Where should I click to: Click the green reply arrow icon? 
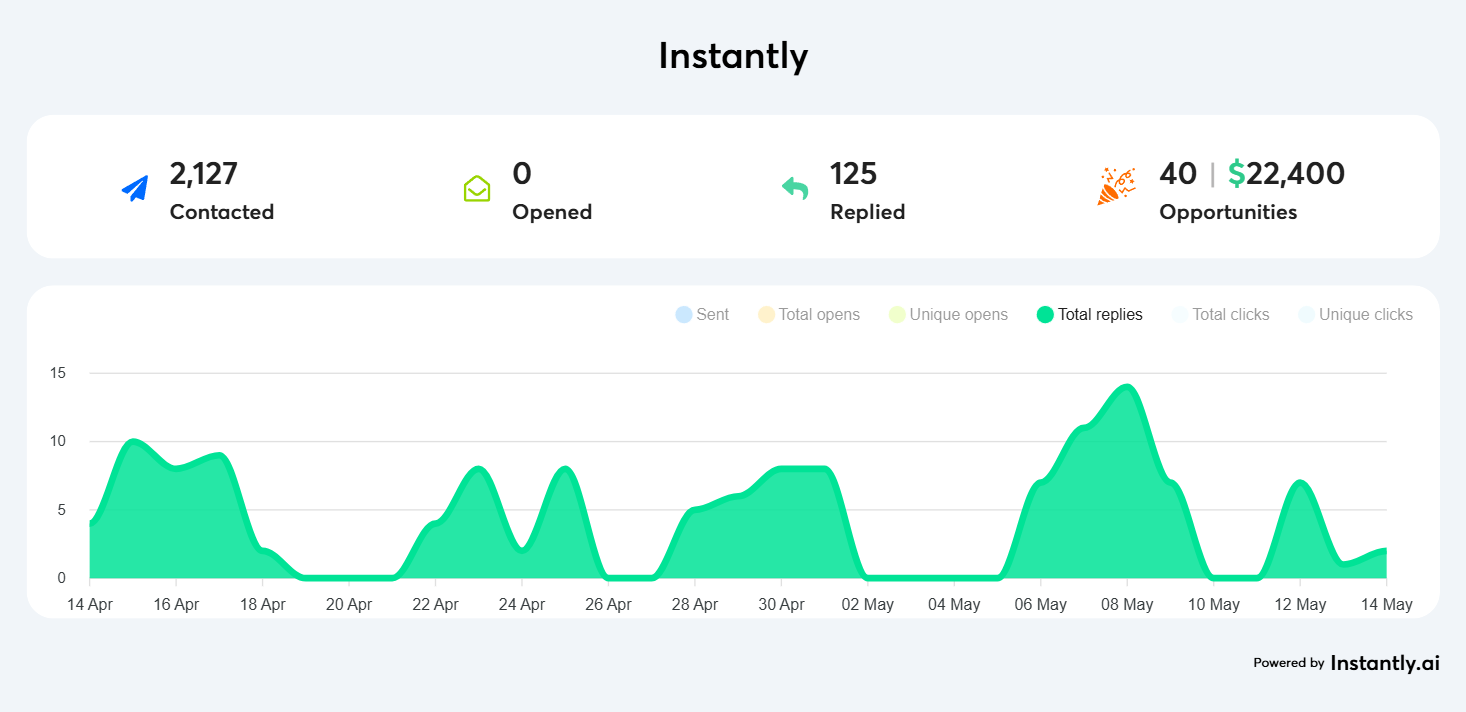[793, 187]
